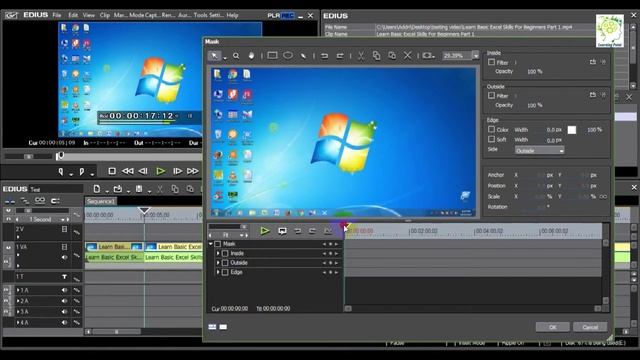Click OK in the Mask dialog
The width and height of the screenshot is (640, 360).
pyautogui.click(x=552, y=327)
